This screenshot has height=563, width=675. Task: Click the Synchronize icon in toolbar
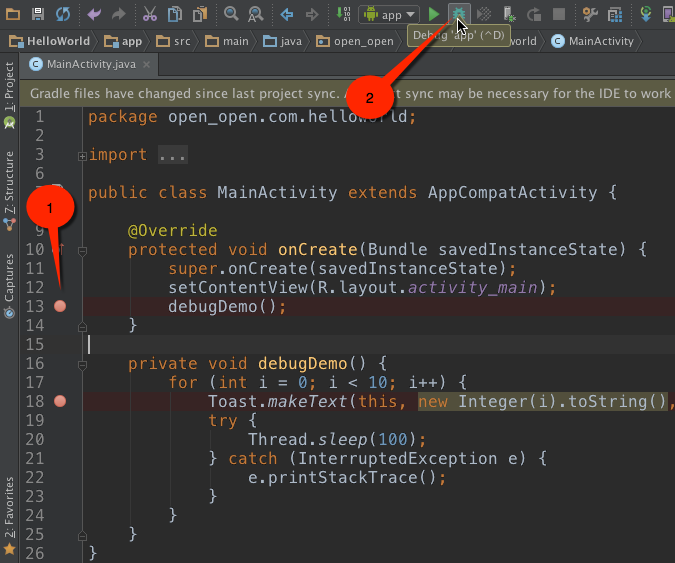63,14
